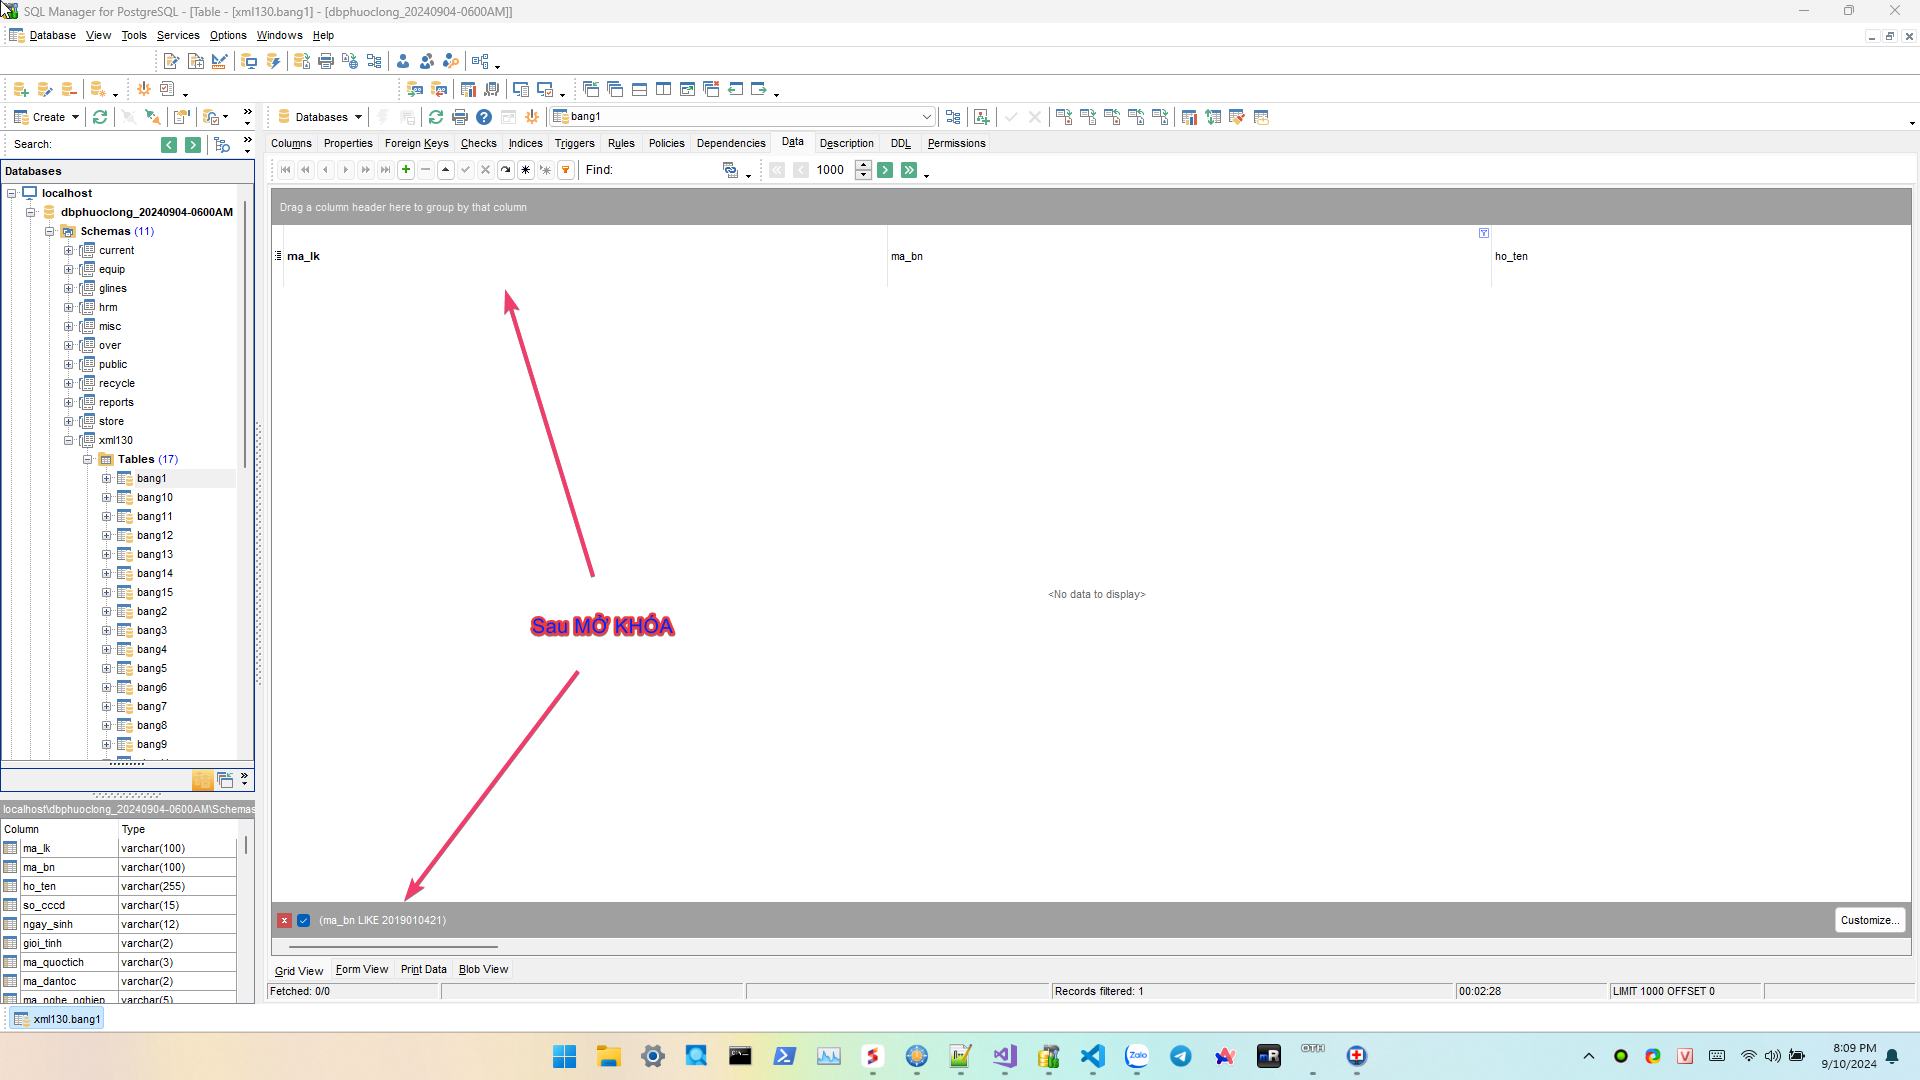Click the Customize... filter button
The width and height of the screenshot is (1920, 1080).
coord(1868,920)
